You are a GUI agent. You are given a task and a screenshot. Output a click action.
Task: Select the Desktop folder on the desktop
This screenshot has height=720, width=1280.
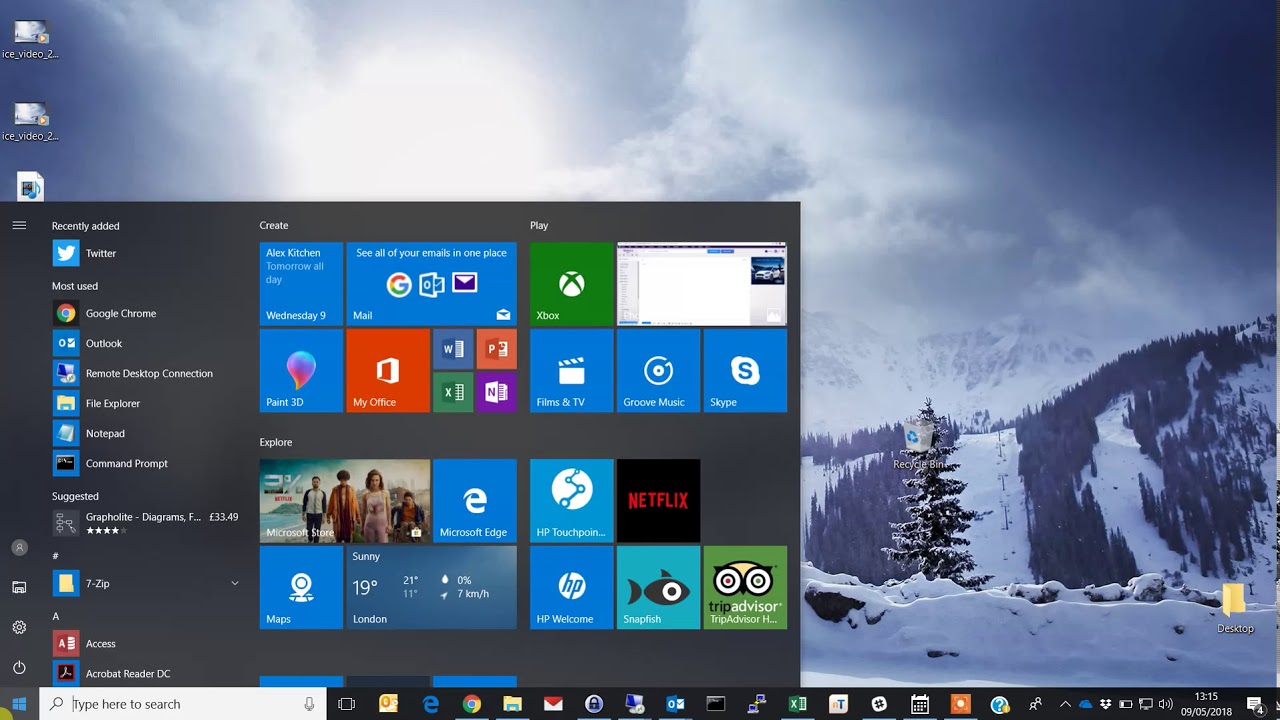[1235, 608]
